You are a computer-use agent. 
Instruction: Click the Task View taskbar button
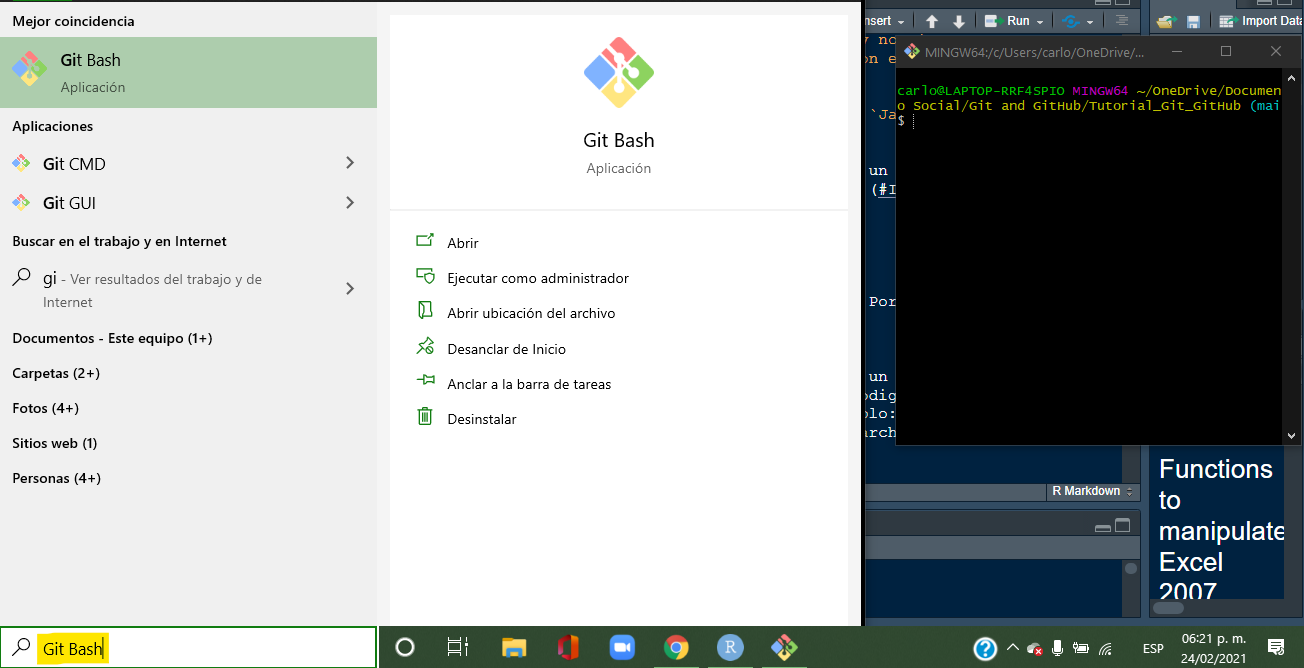tap(458, 647)
